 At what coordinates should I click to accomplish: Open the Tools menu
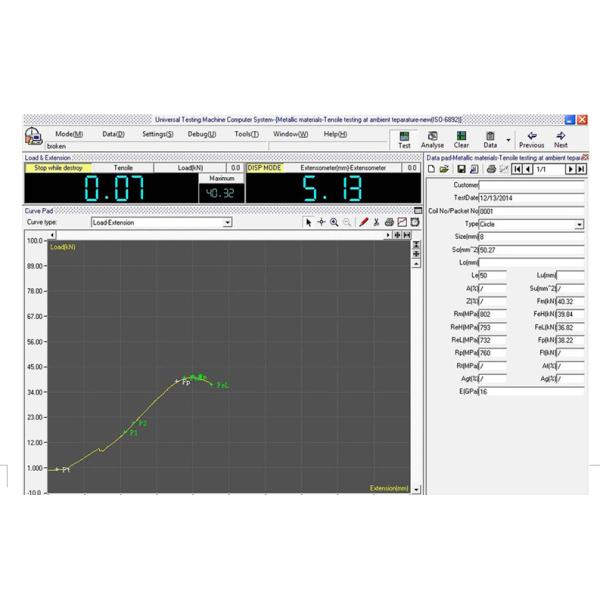click(246, 134)
